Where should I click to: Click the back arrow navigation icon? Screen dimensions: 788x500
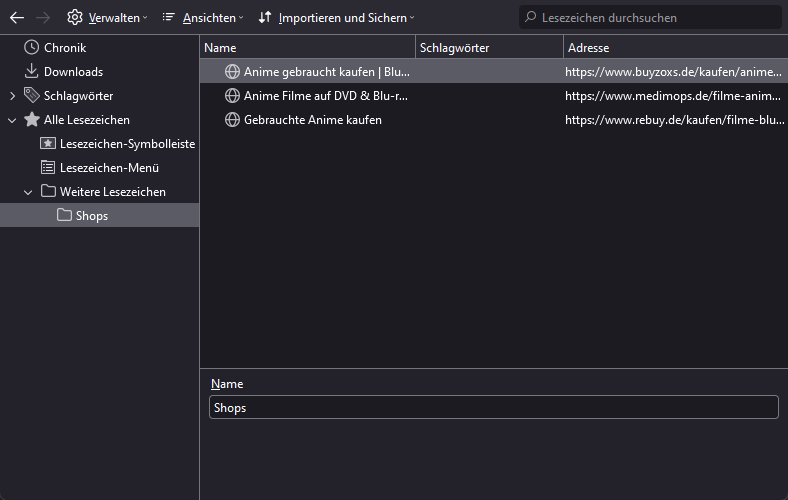[x=17, y=17]
